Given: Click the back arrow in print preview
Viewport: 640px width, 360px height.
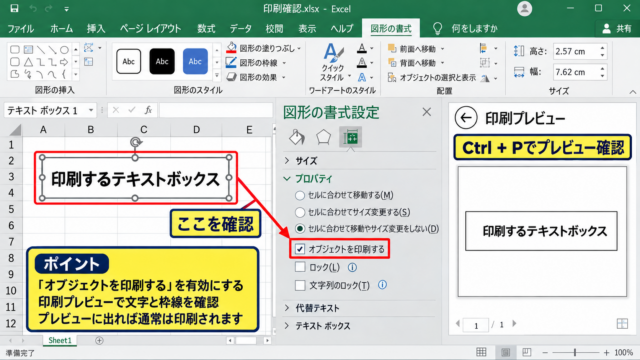Looking at the screenshot, I should pos(466,118).
